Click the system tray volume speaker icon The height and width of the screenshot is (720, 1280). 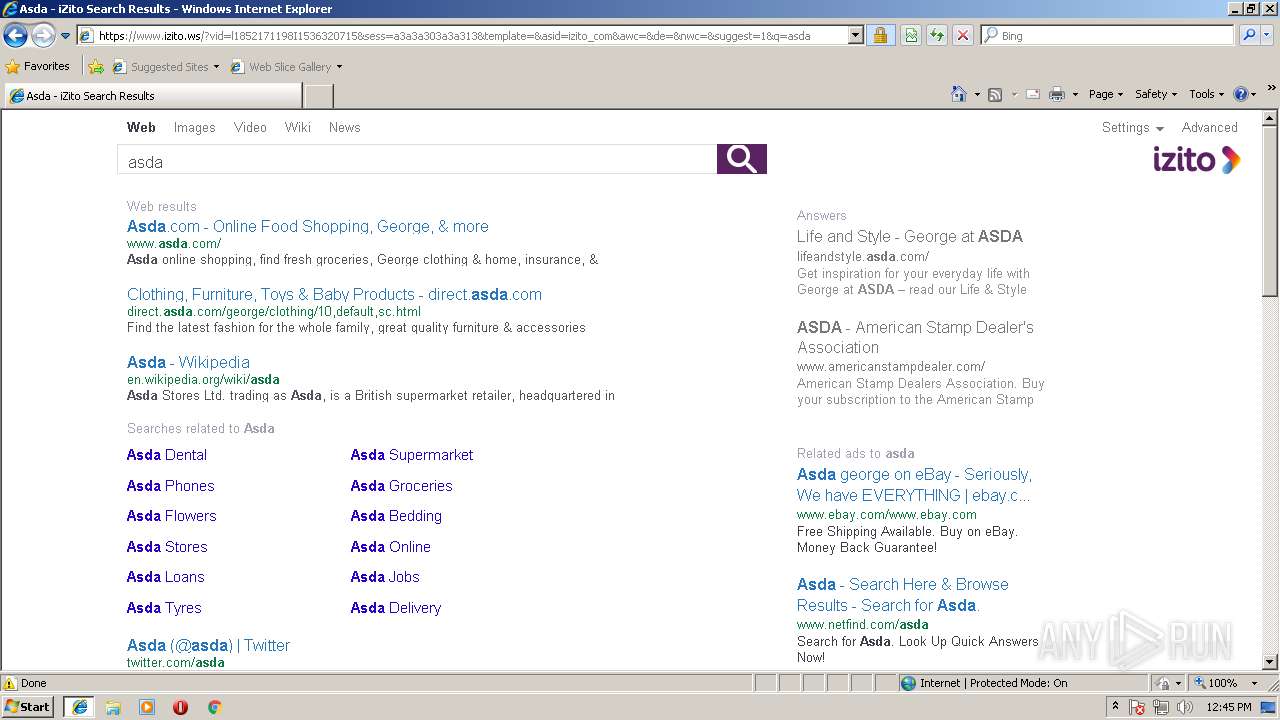coord(1185,707)
